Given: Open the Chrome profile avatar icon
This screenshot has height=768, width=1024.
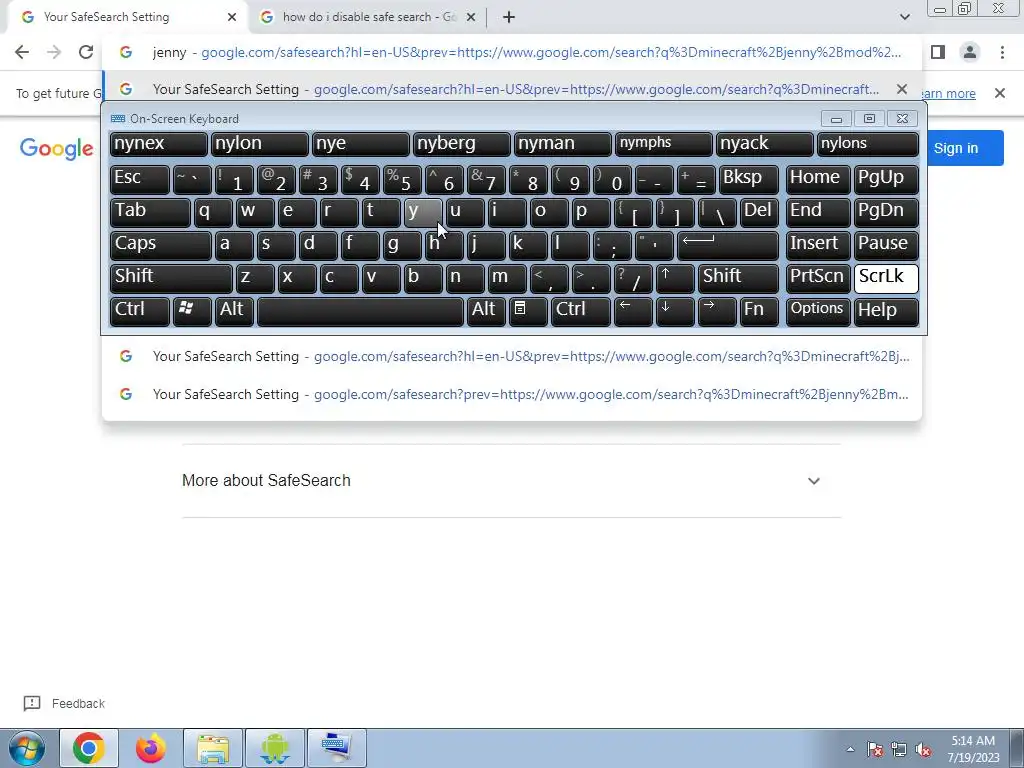Looking at the screenshot, I should coord(970,52).
